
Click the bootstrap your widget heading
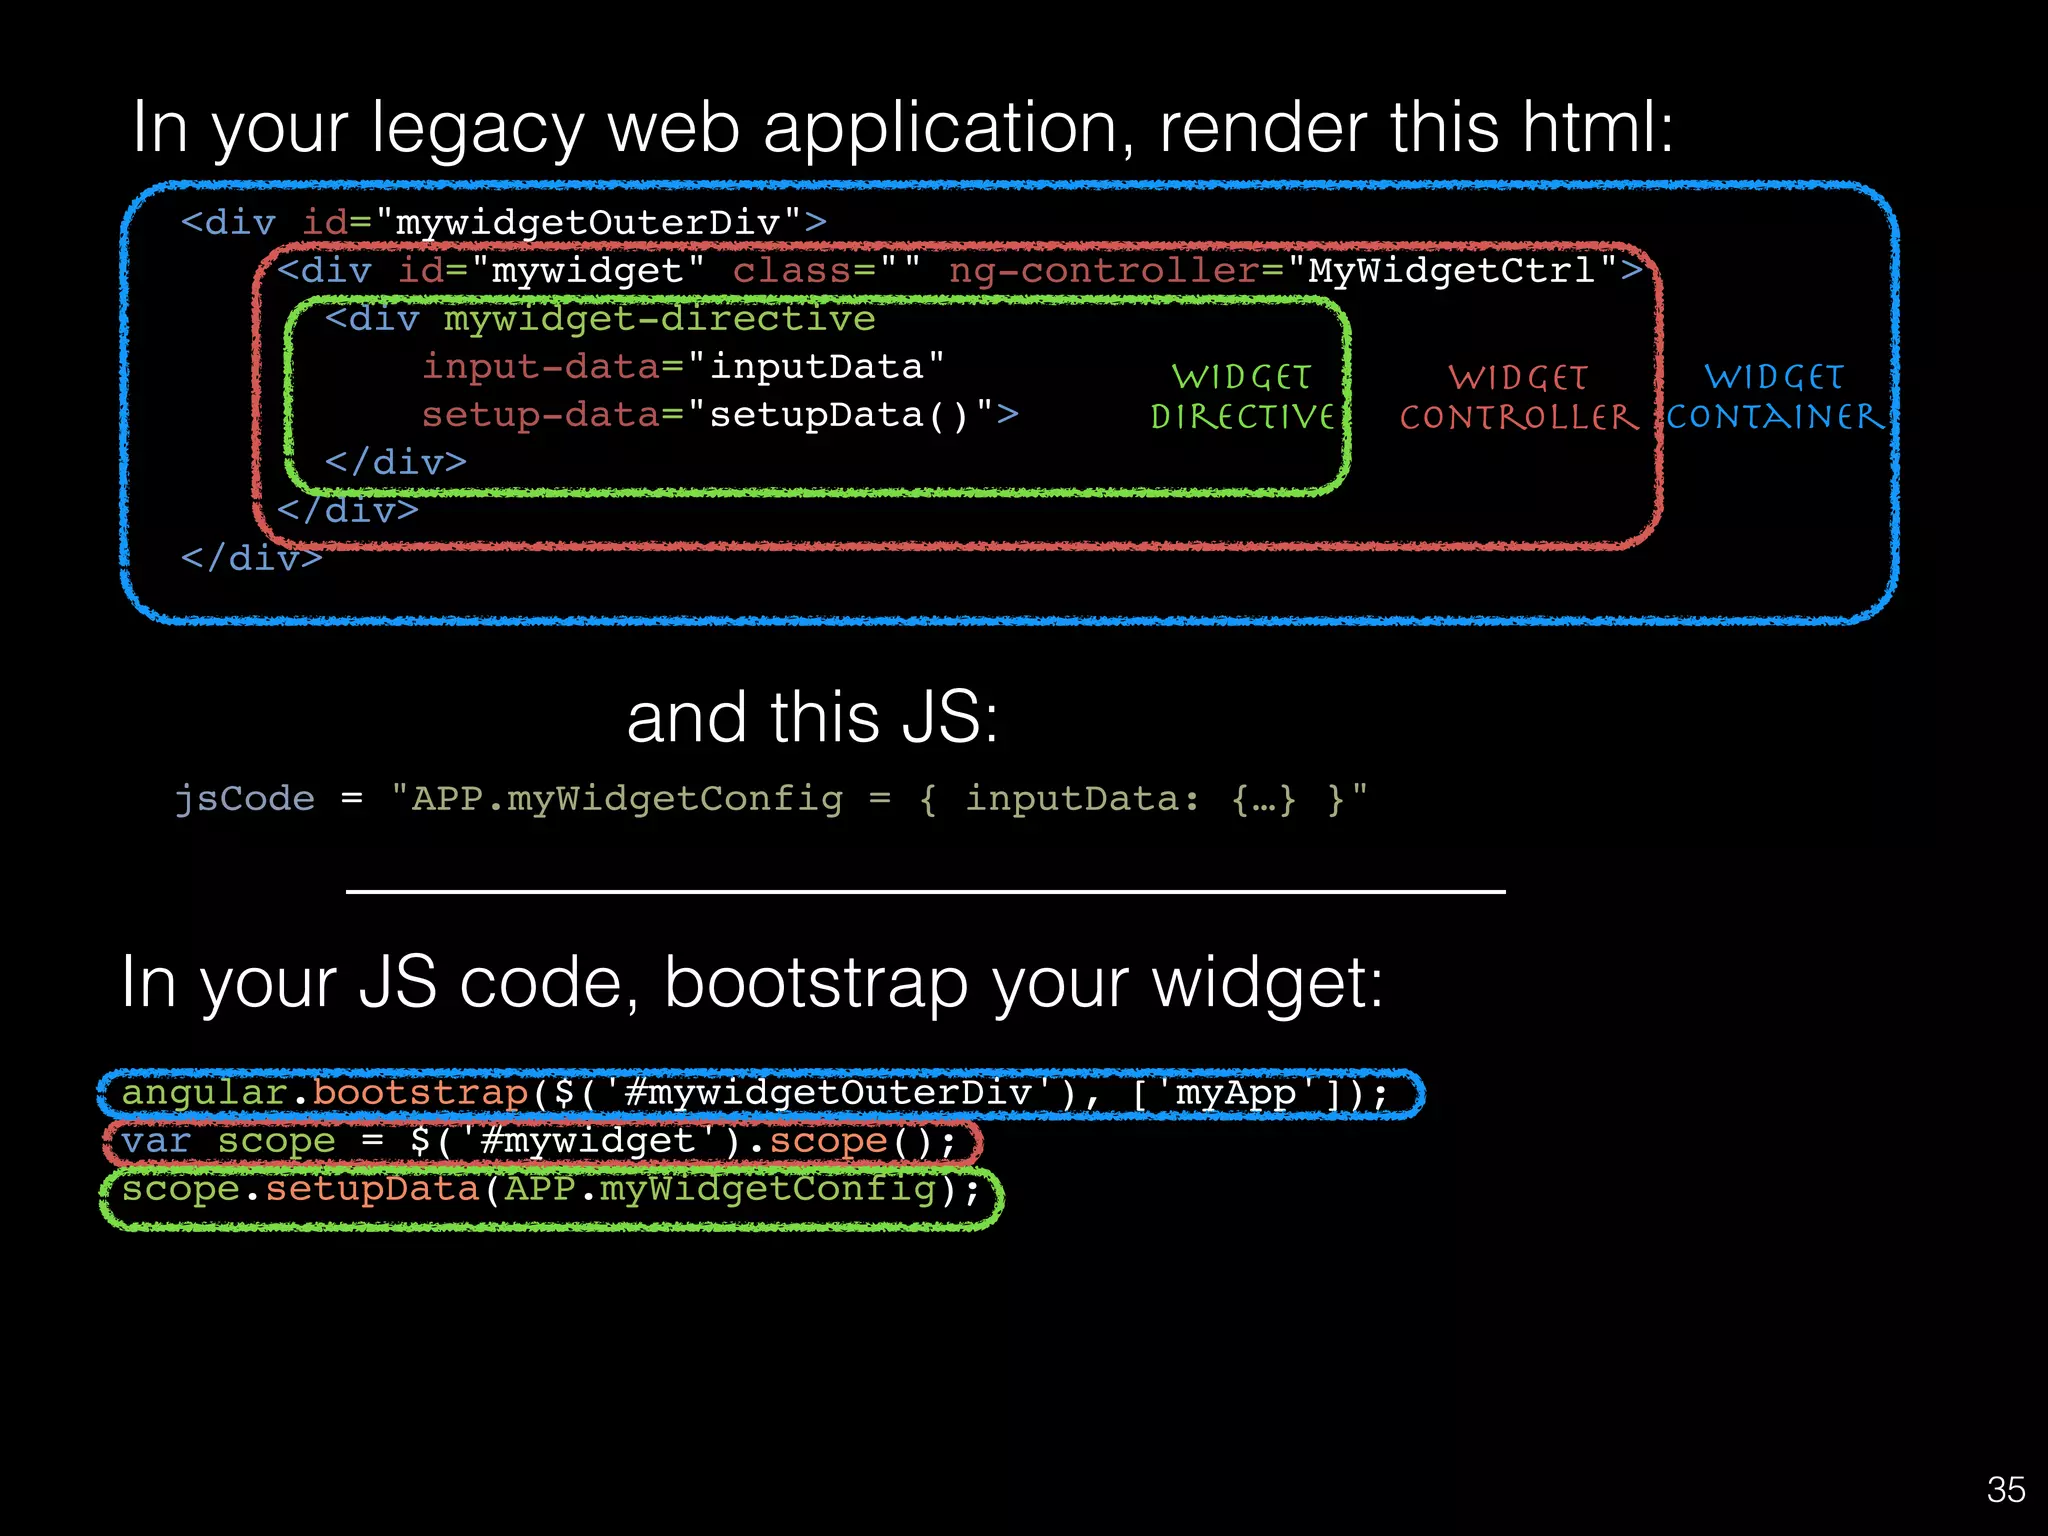752,983
